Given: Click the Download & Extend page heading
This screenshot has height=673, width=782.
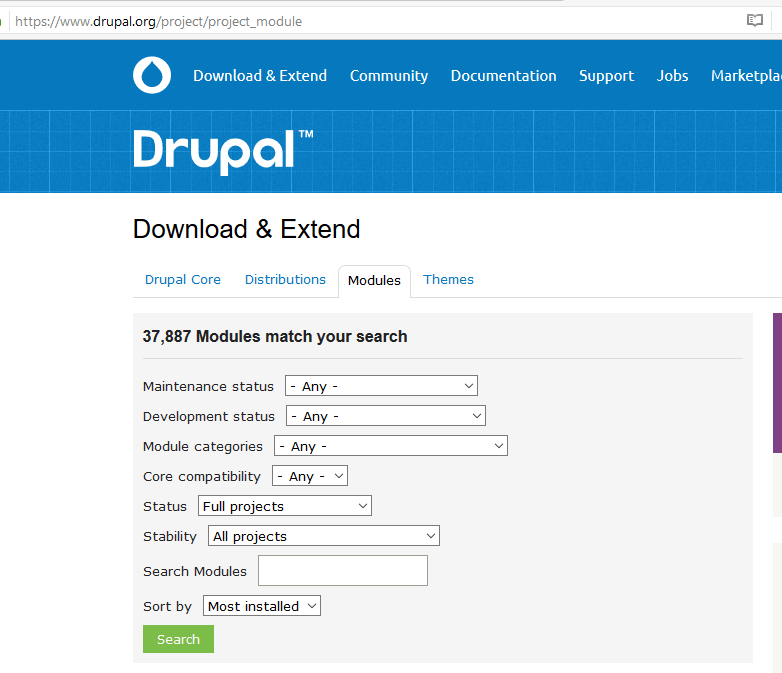Looking at the screenshot, I should click(x=246, y=229).
